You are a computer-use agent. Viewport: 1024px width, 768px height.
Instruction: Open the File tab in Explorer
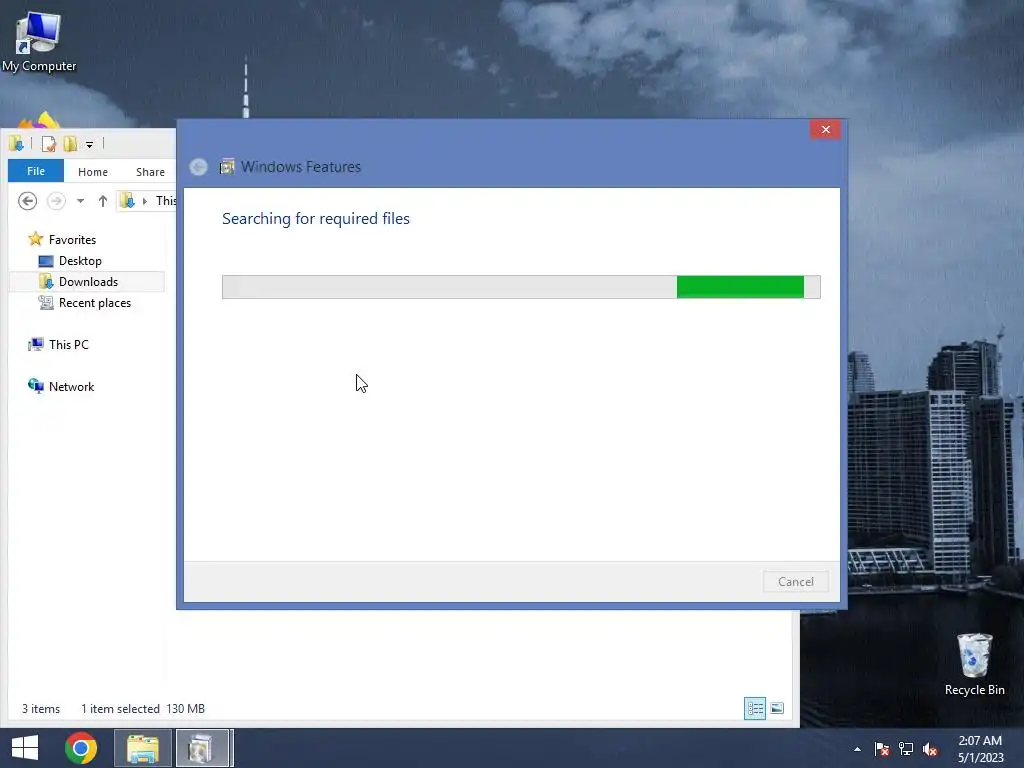(x=36, y=171)
